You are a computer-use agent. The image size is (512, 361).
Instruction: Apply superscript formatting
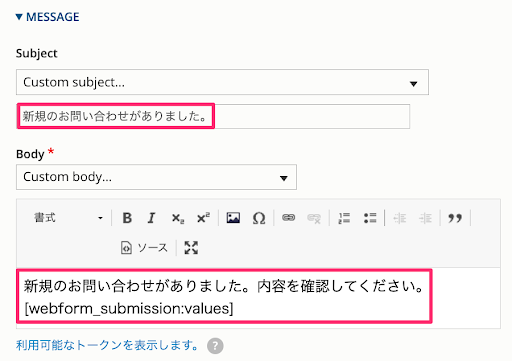[203, 218]
